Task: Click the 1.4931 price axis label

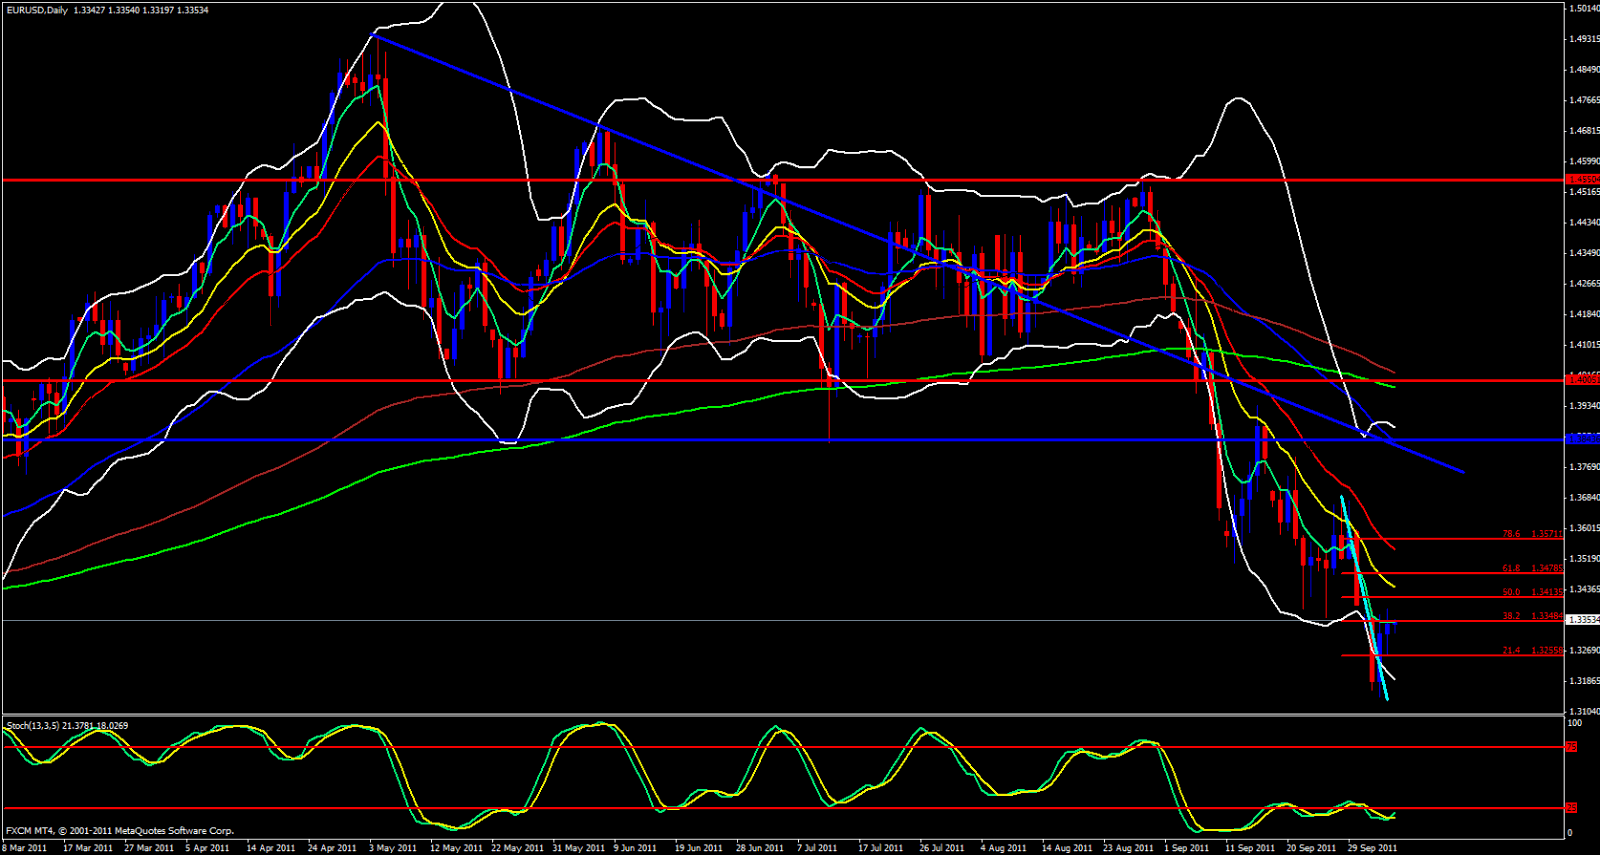Action: pos(1584,39)
